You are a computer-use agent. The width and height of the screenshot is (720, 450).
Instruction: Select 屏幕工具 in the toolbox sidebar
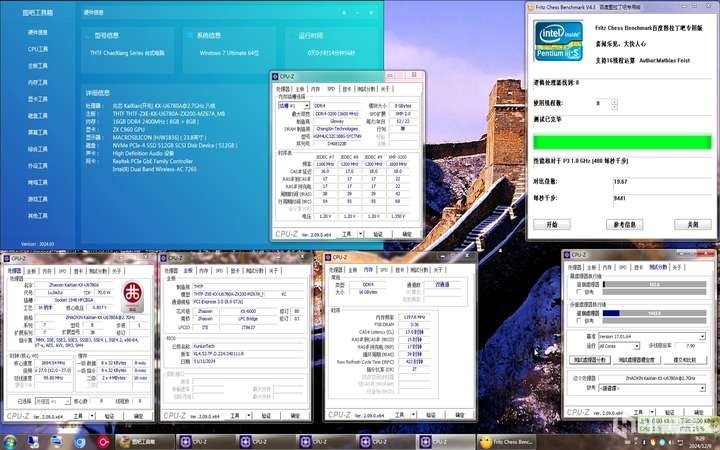click(38, 132)
